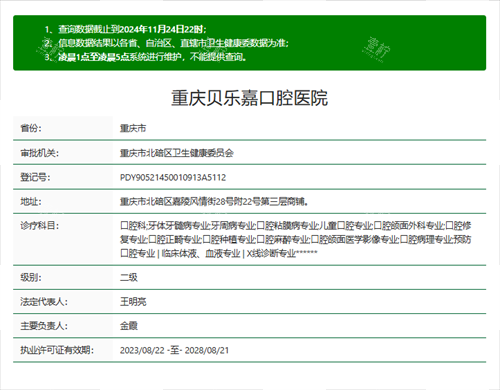
Task: Click the name 王明亮
Action: (133, 302)
